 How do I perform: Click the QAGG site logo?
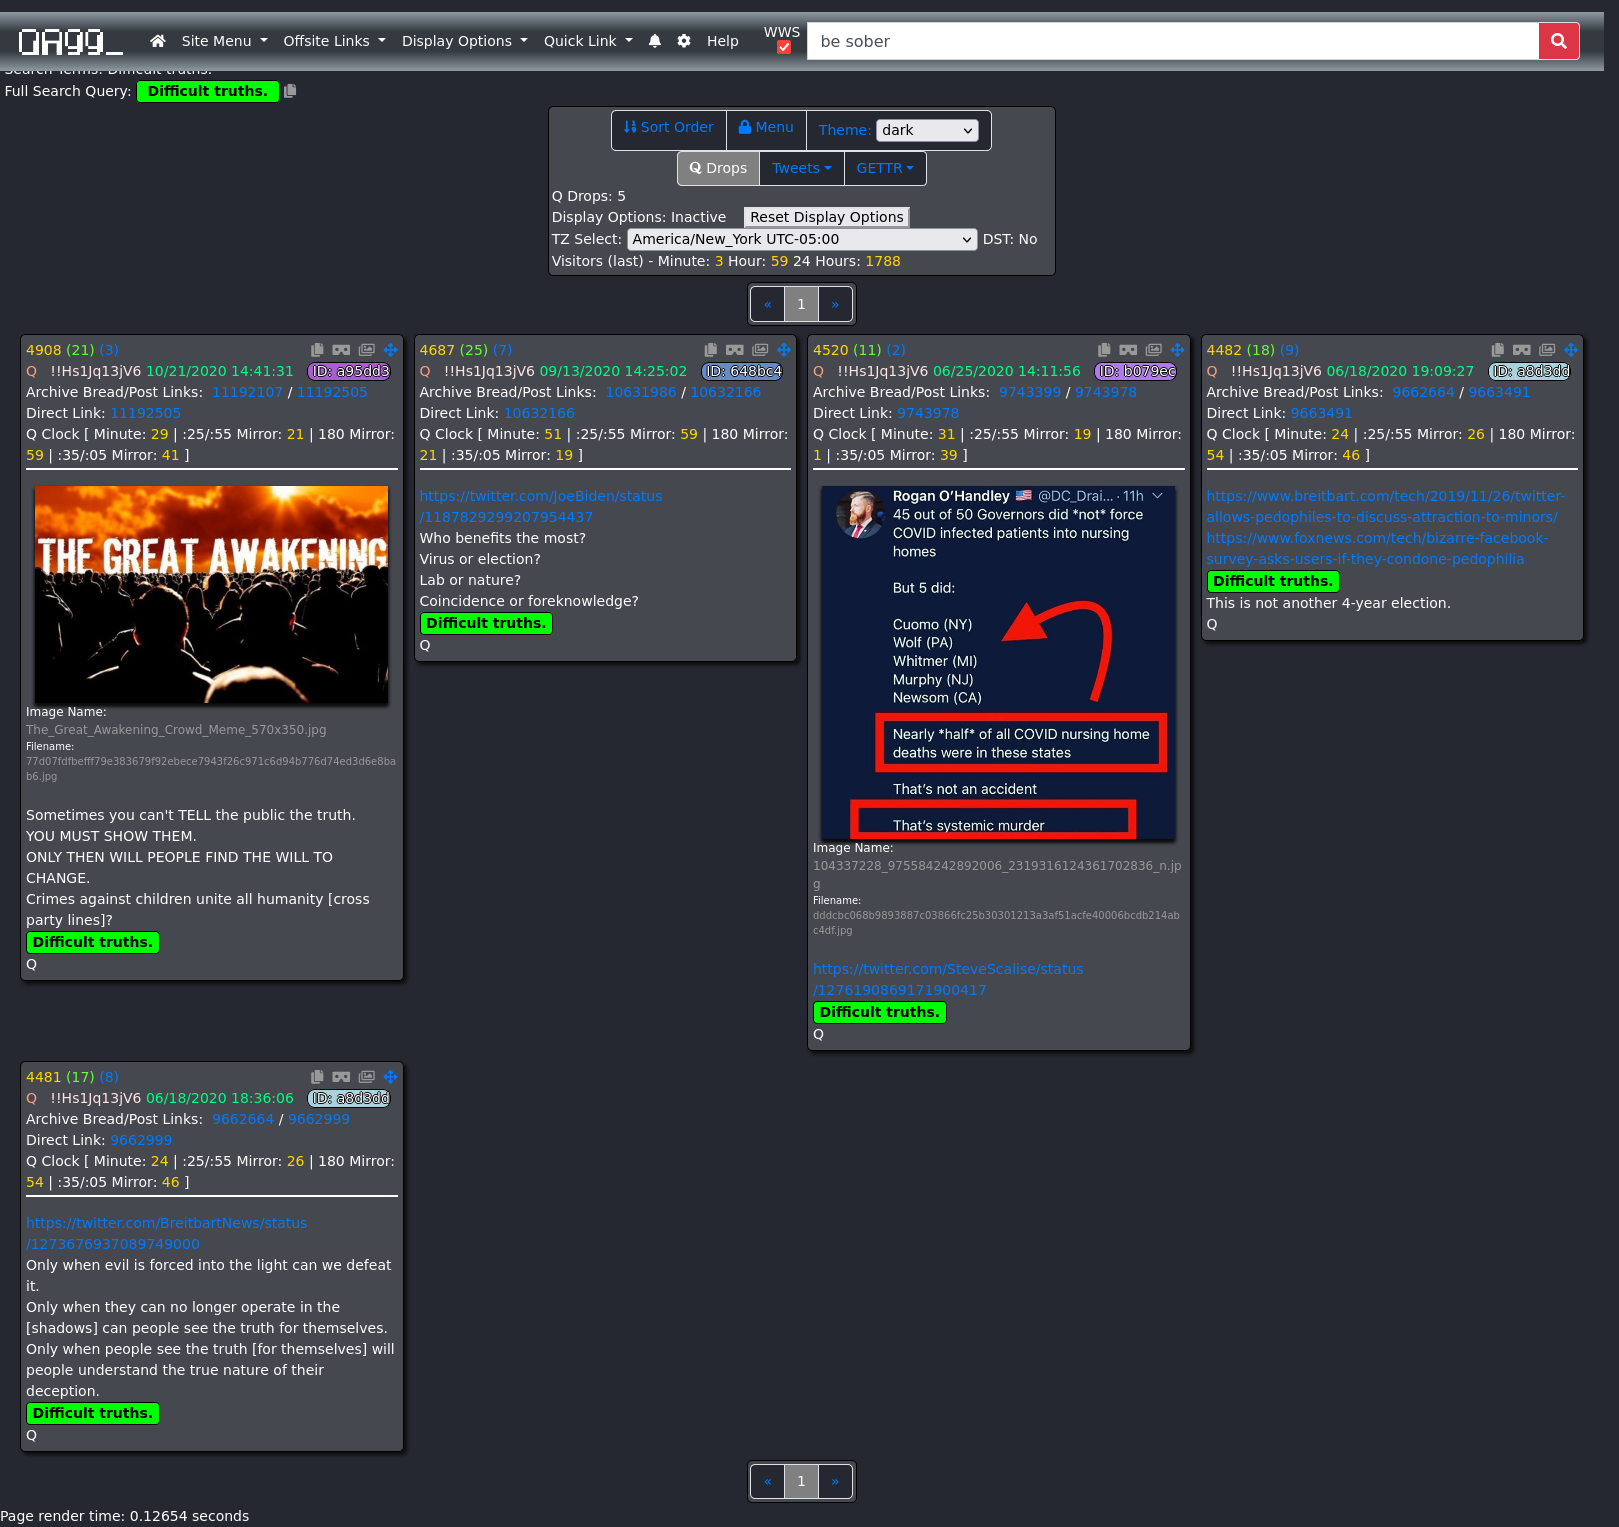(70, 42)
